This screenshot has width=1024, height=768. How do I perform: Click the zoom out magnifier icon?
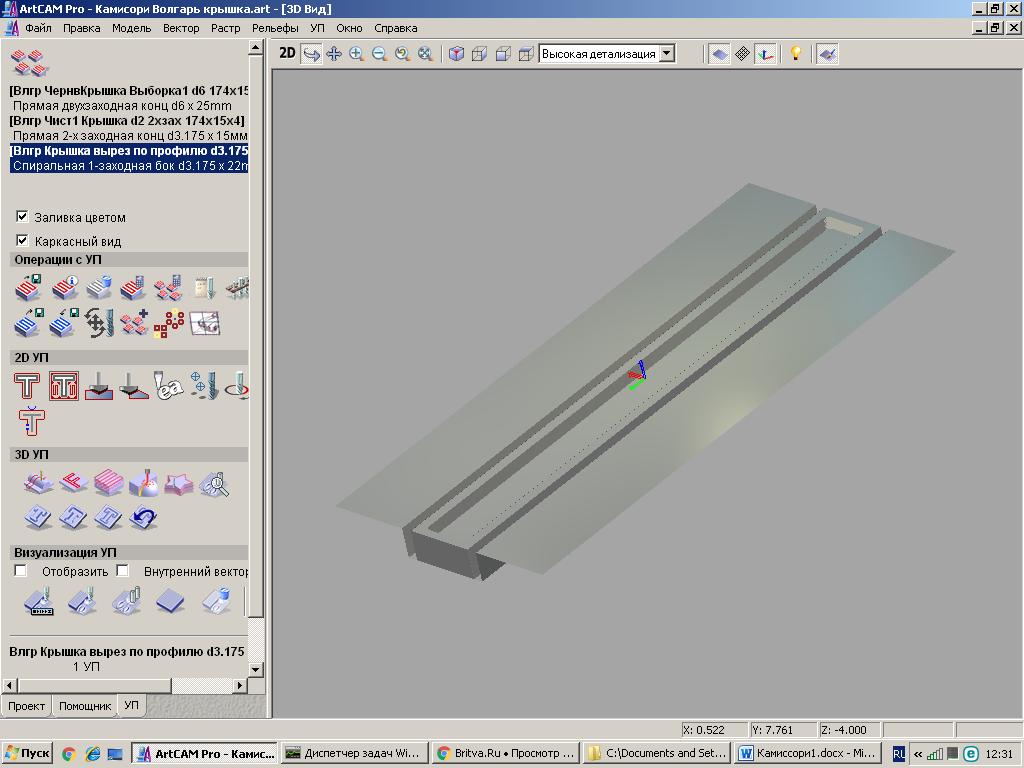(379, 54)
